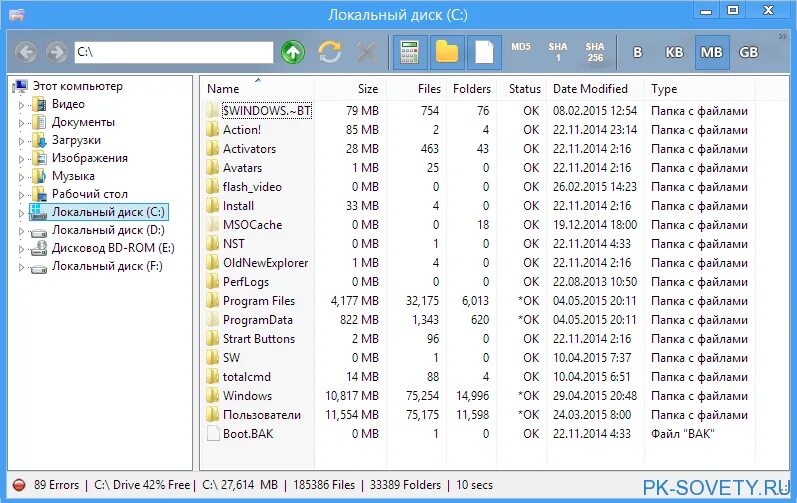Select Локальный диск (D:) in tree
The image size is (797, 503).
[x=108, y=230]
